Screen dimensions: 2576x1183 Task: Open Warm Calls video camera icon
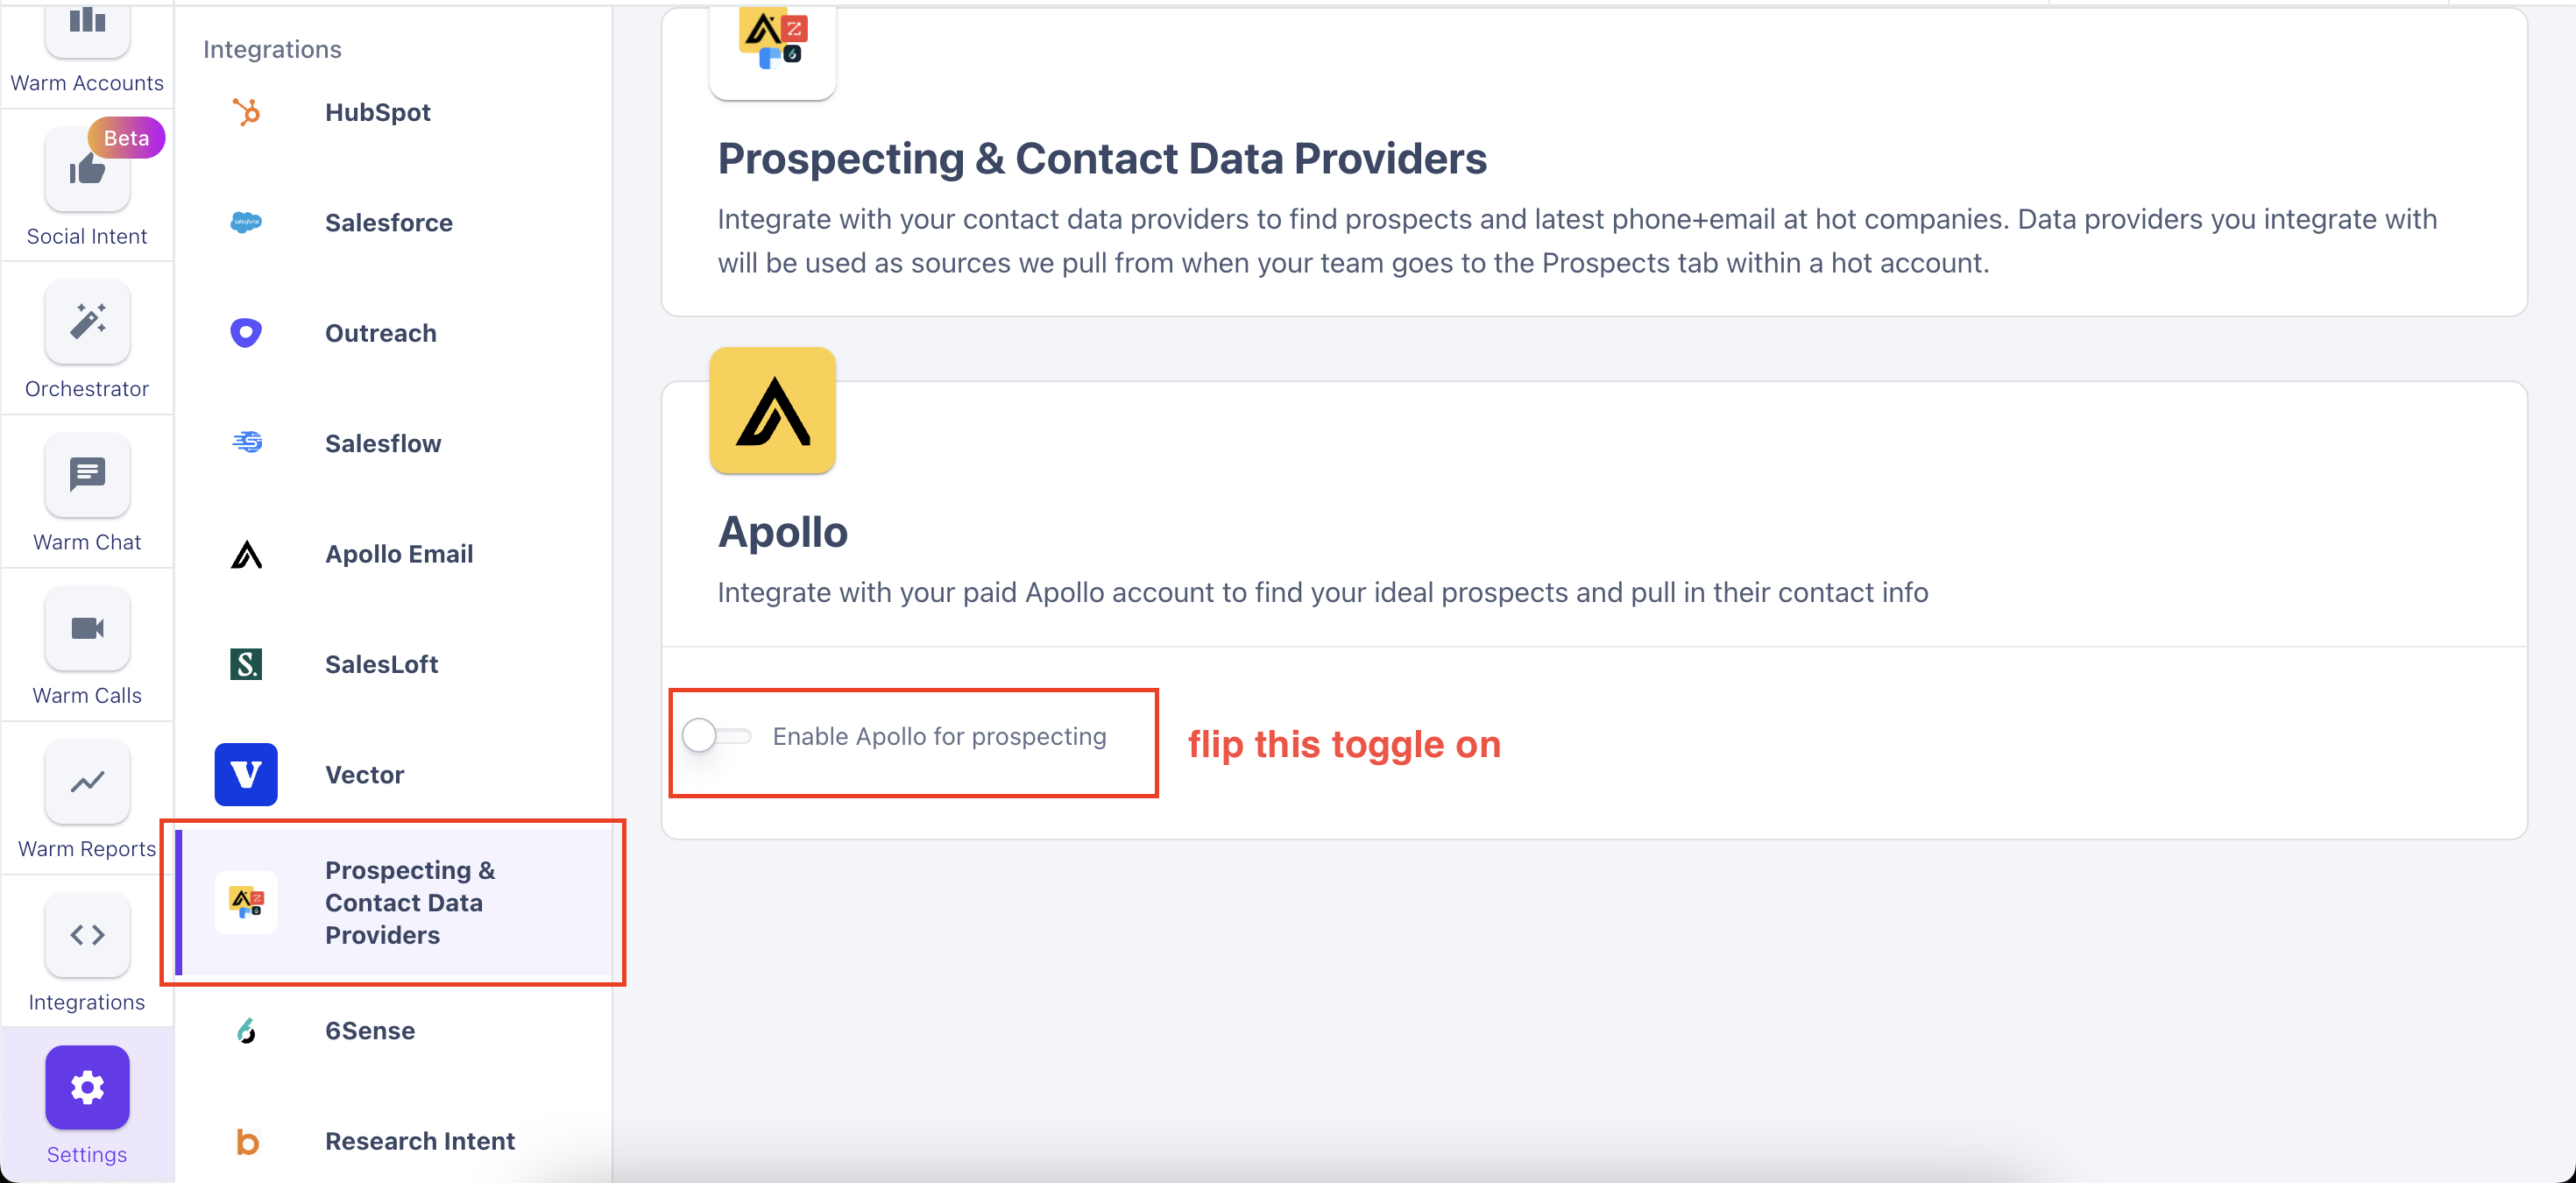click(87, 628)
